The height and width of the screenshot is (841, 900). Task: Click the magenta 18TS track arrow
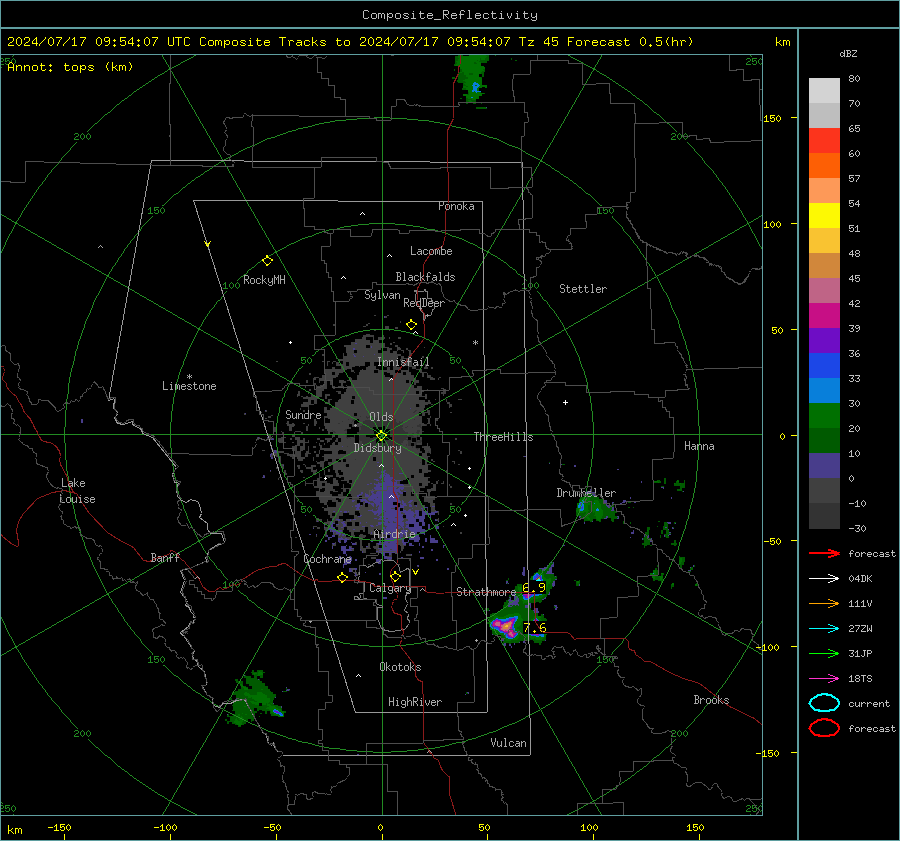click(x=824, y=679)
